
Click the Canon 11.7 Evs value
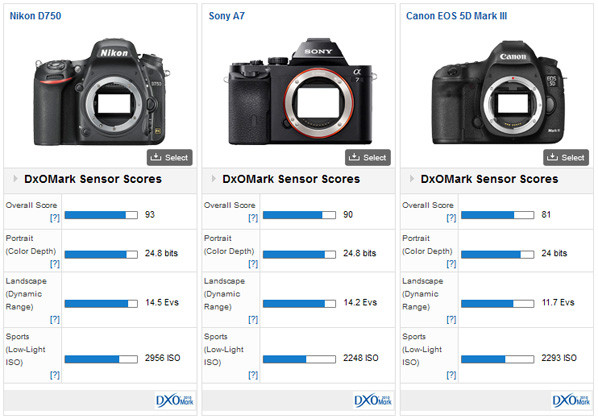click(558, 302)
